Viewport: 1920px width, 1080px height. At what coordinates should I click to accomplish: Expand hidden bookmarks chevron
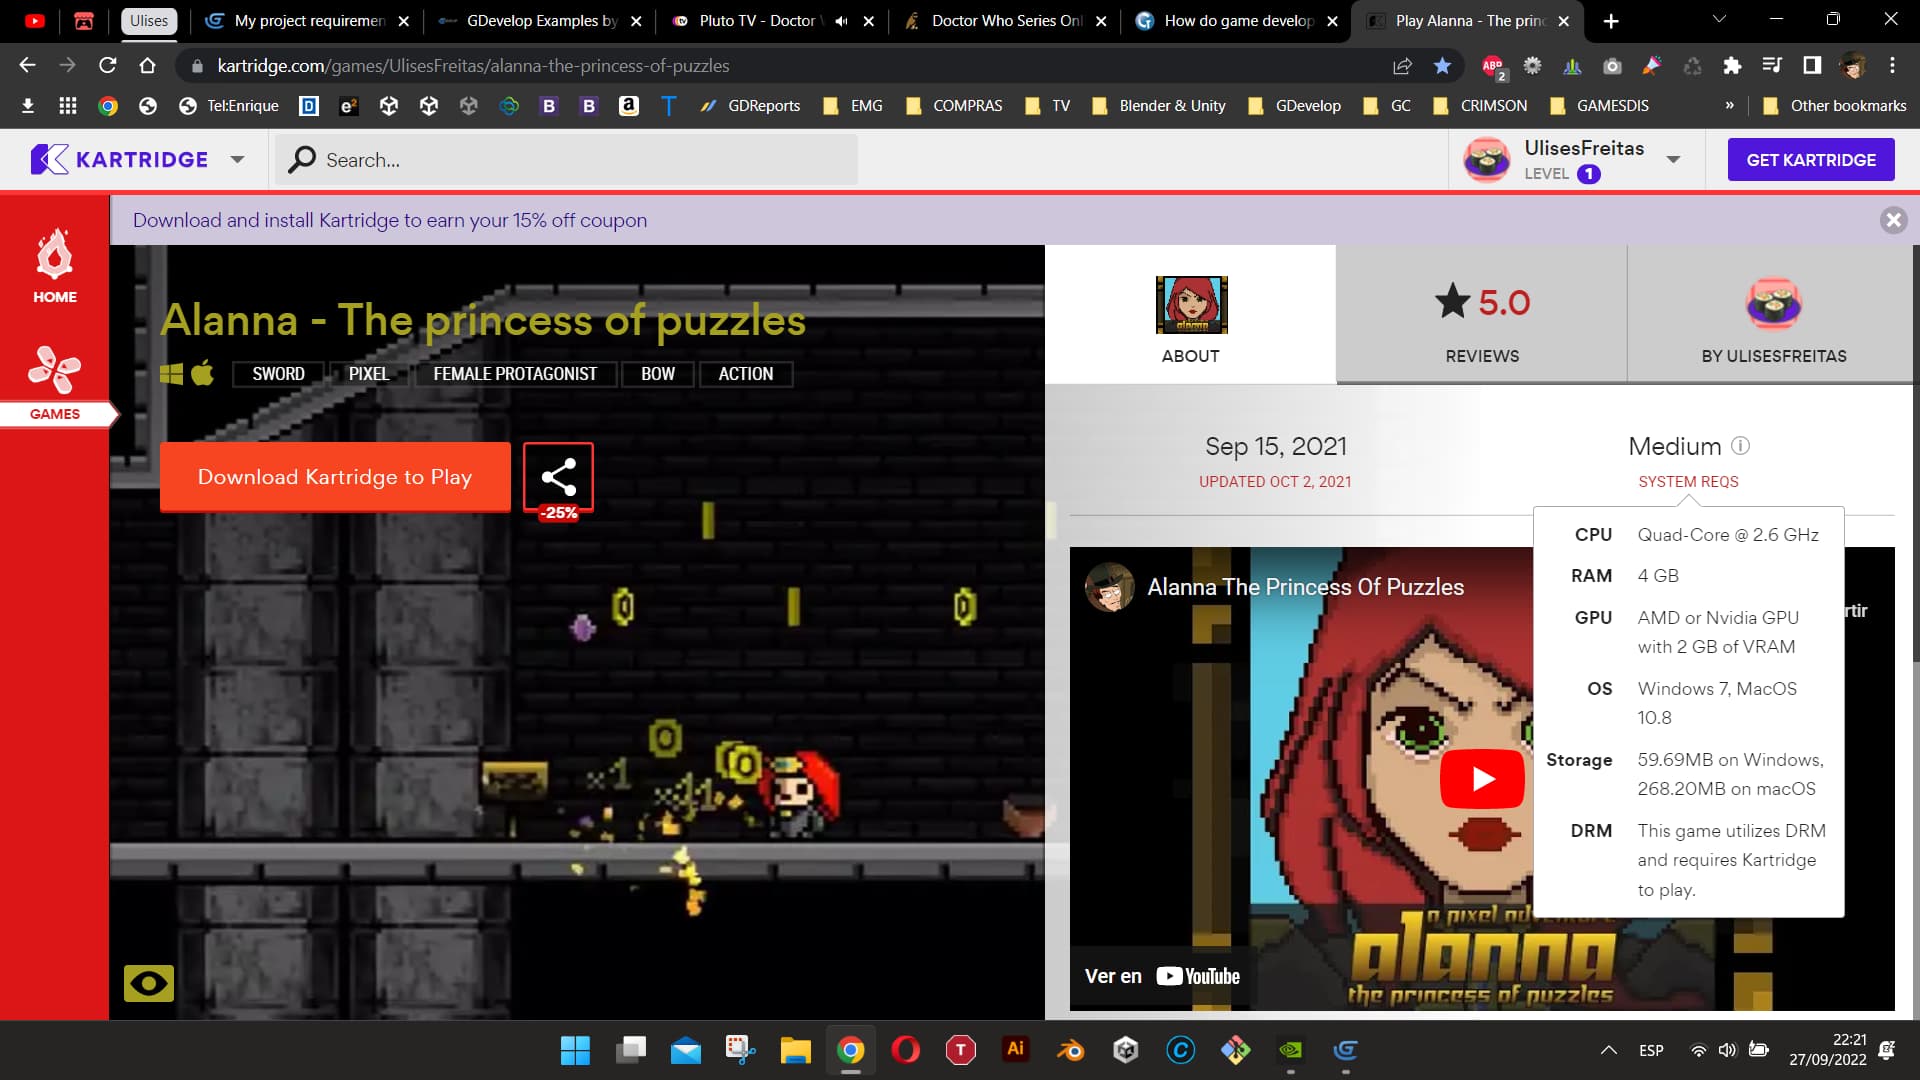[x=1729, y=106]
